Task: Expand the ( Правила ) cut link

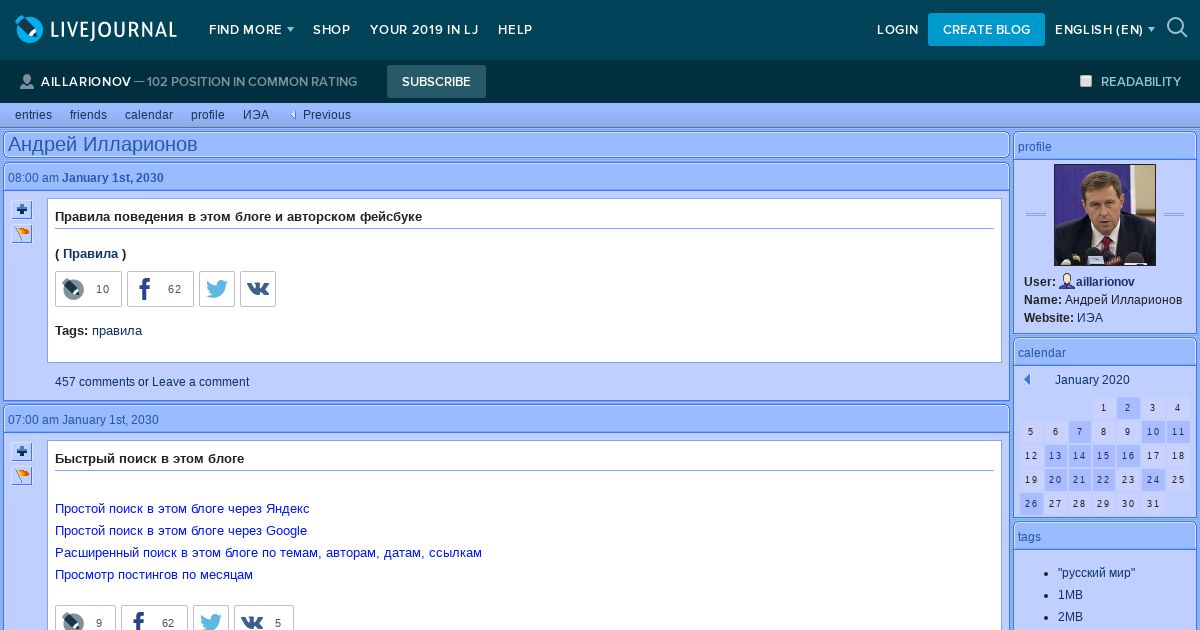Action: pos(91,254)
